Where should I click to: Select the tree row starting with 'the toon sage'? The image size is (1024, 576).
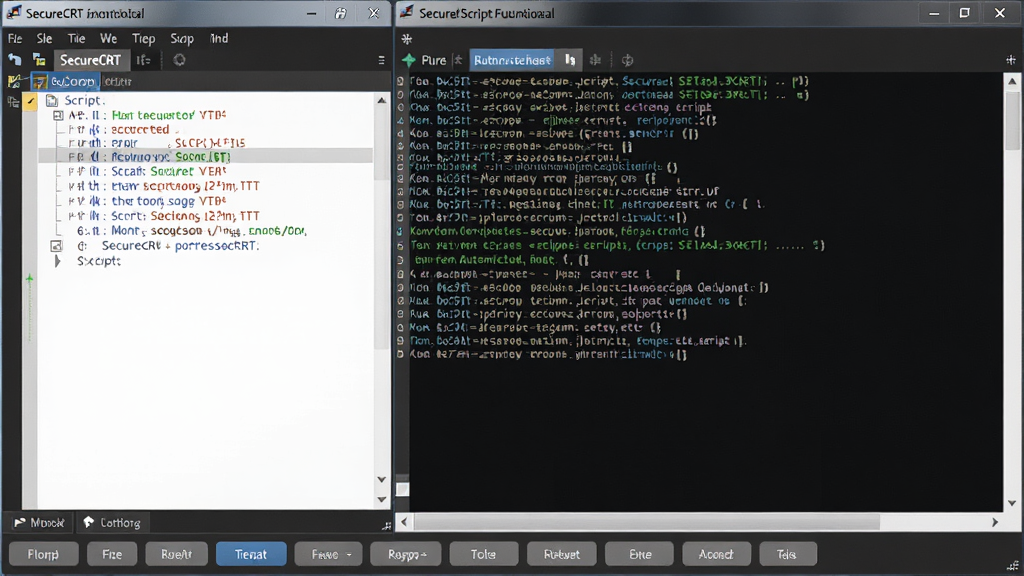point(150,200)
